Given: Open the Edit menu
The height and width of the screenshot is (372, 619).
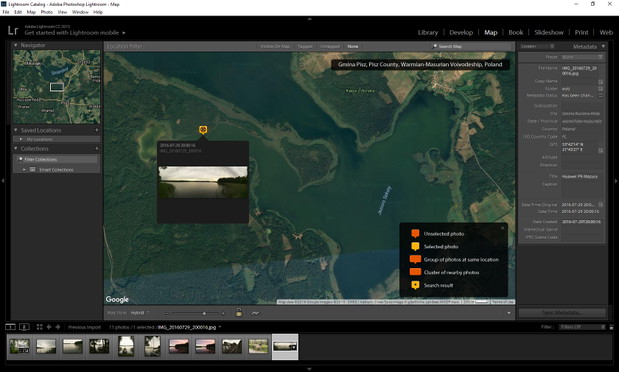Looking at the screenshot, I should point(18,12).
